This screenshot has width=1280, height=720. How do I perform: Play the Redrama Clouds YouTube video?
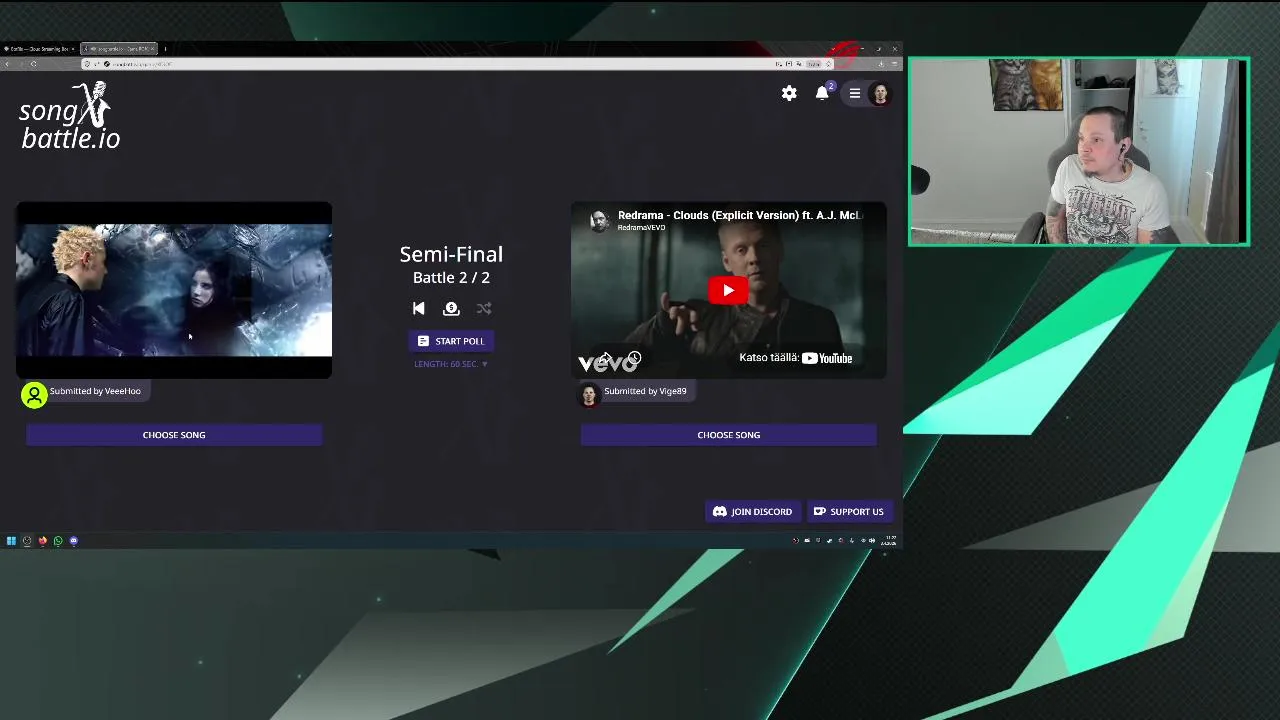coord(728,290)
